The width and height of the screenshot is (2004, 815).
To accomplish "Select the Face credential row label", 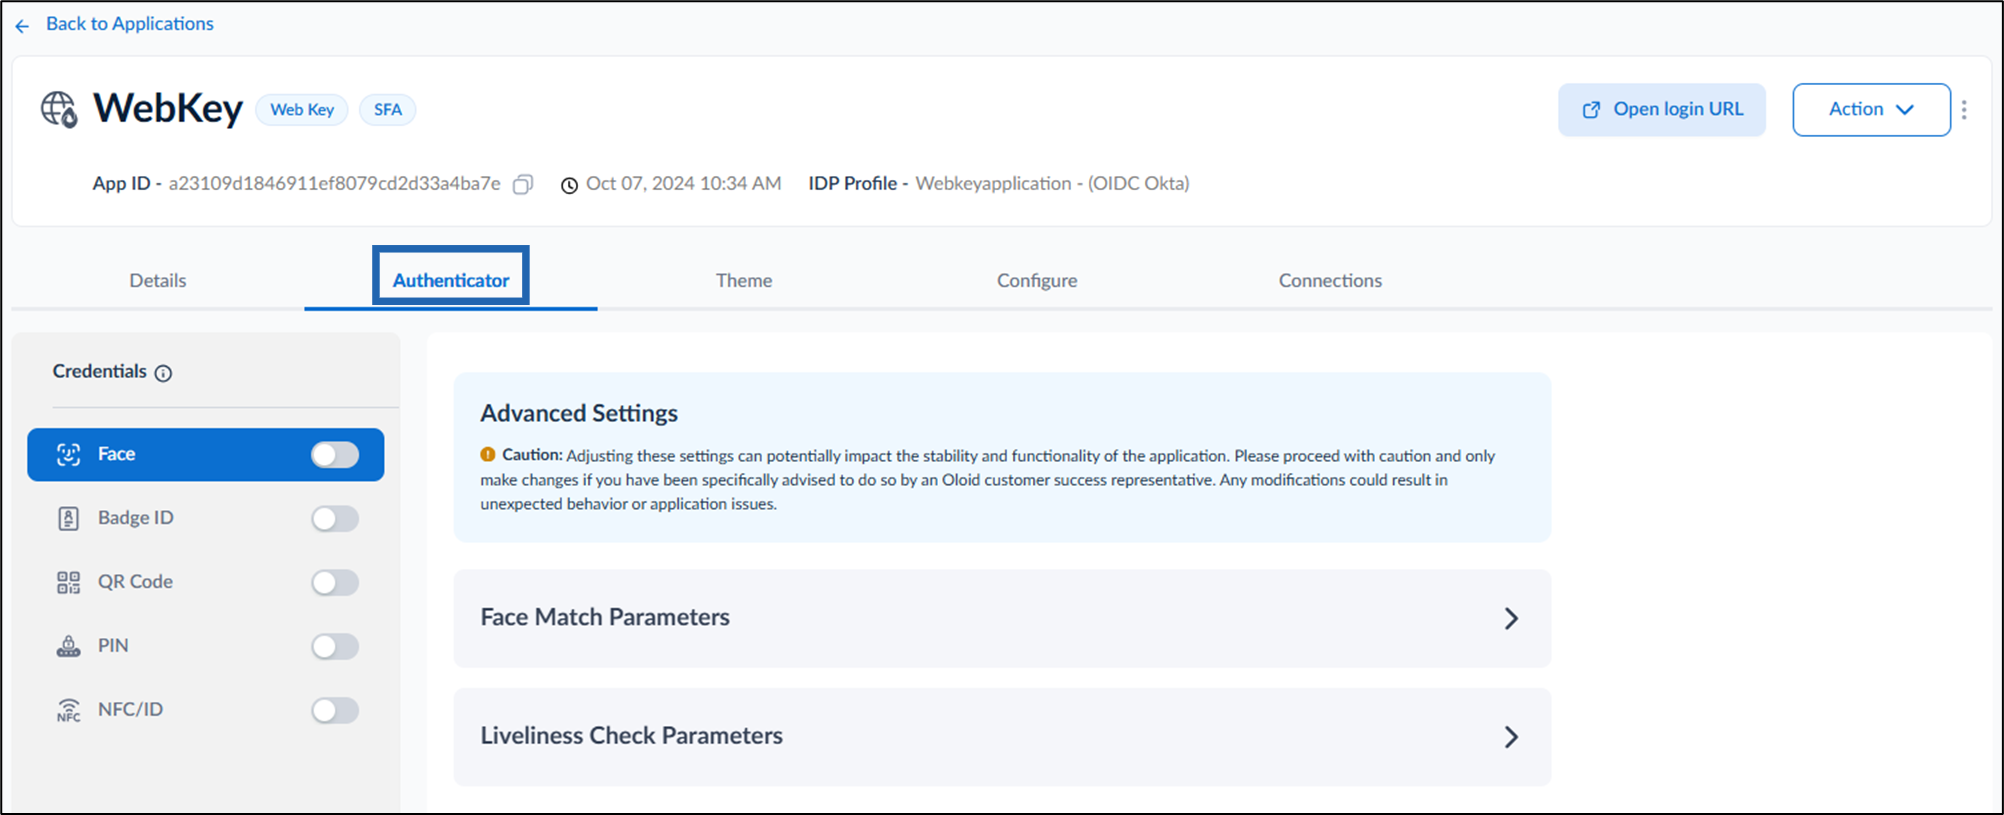I will [x=116, y=454].
